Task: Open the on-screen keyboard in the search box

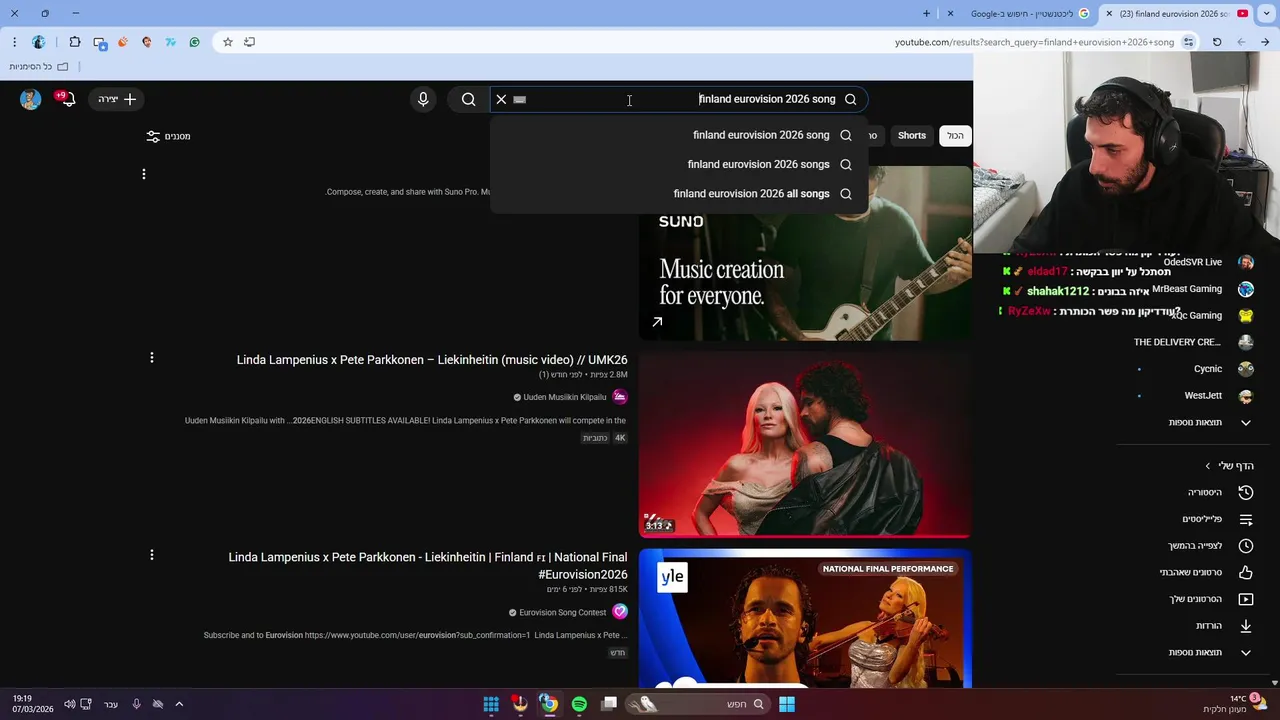Action: click(519, 99)
